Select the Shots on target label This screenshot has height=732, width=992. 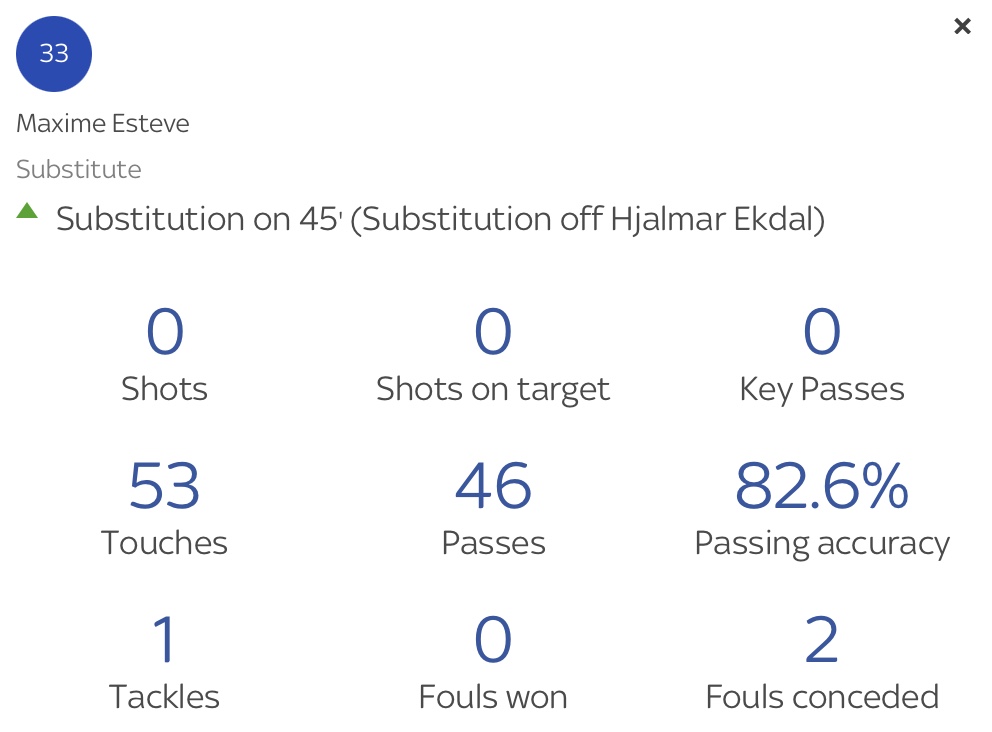pyautogui.click(x=493, y=389)
